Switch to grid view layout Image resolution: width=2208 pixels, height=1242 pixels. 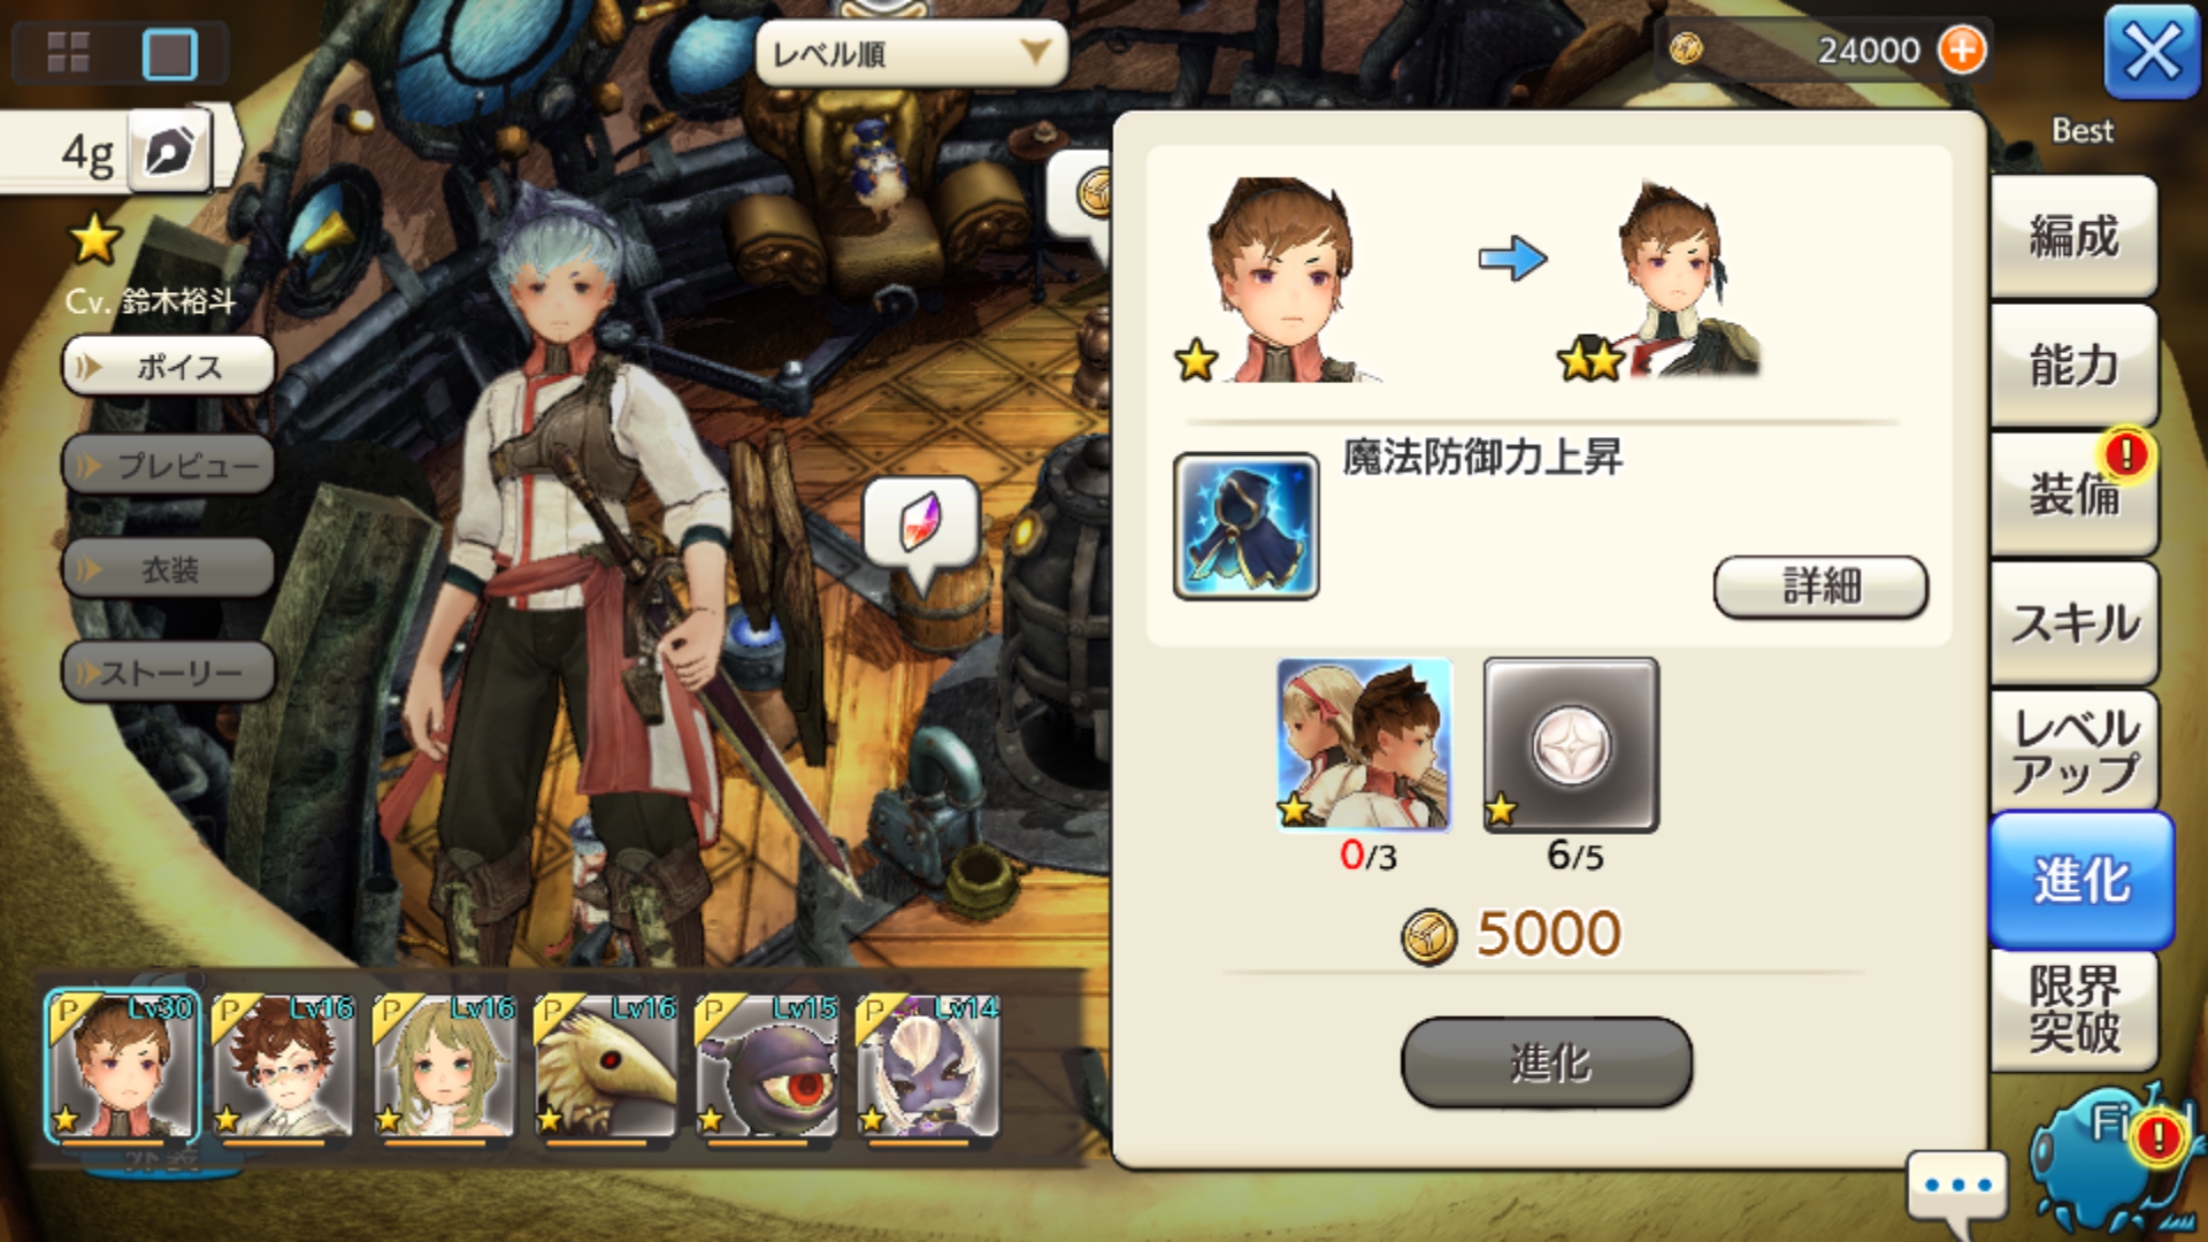click(x=68, y=53)
